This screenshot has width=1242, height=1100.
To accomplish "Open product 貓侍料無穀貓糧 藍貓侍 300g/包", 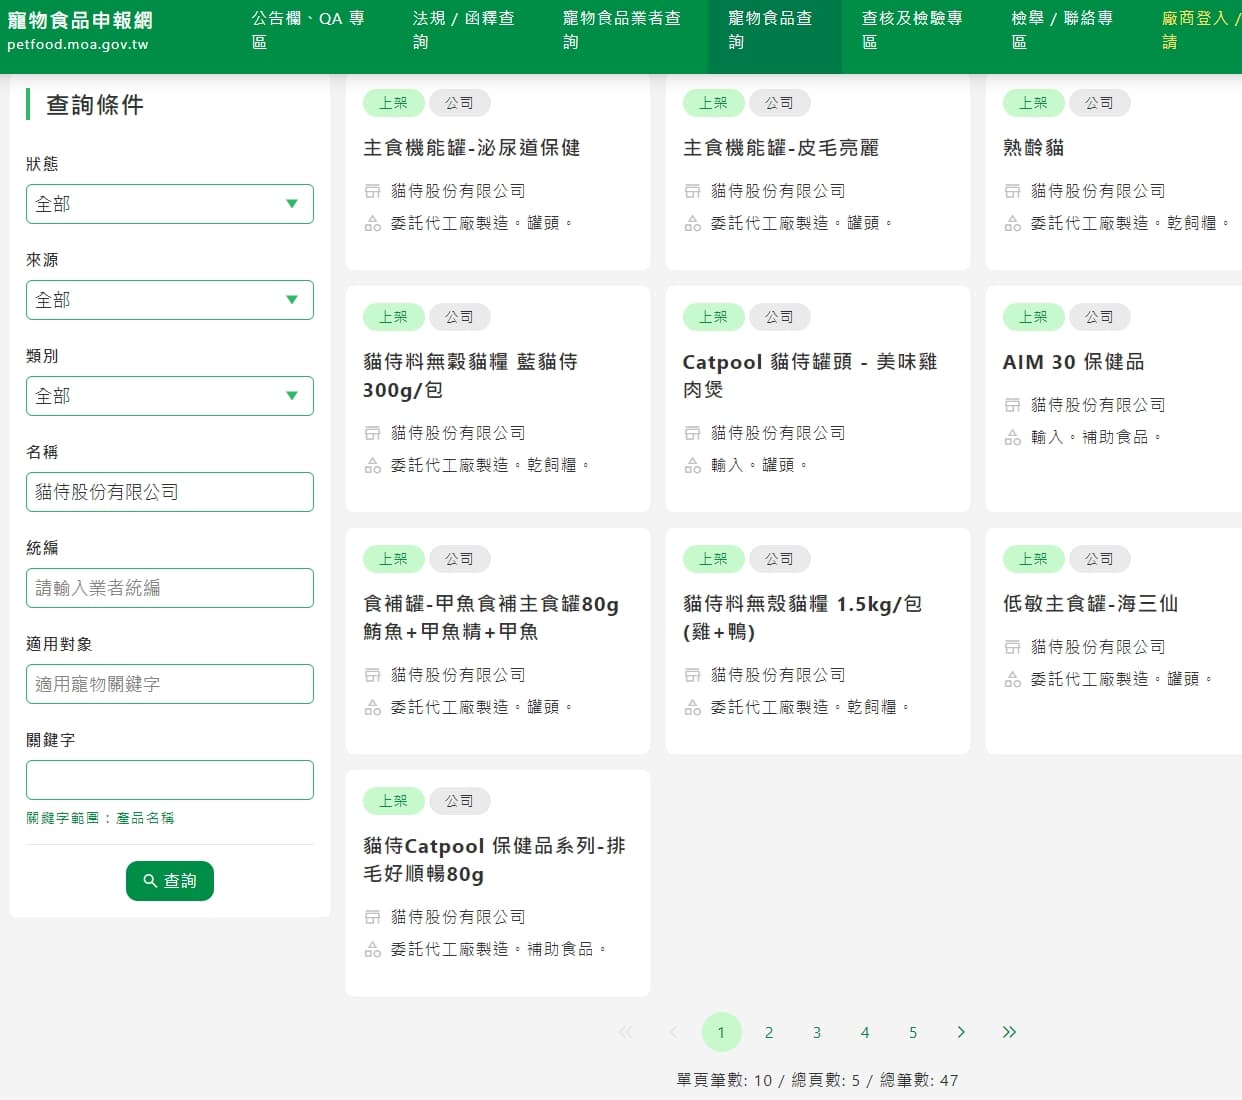I will tap(470, 376).
